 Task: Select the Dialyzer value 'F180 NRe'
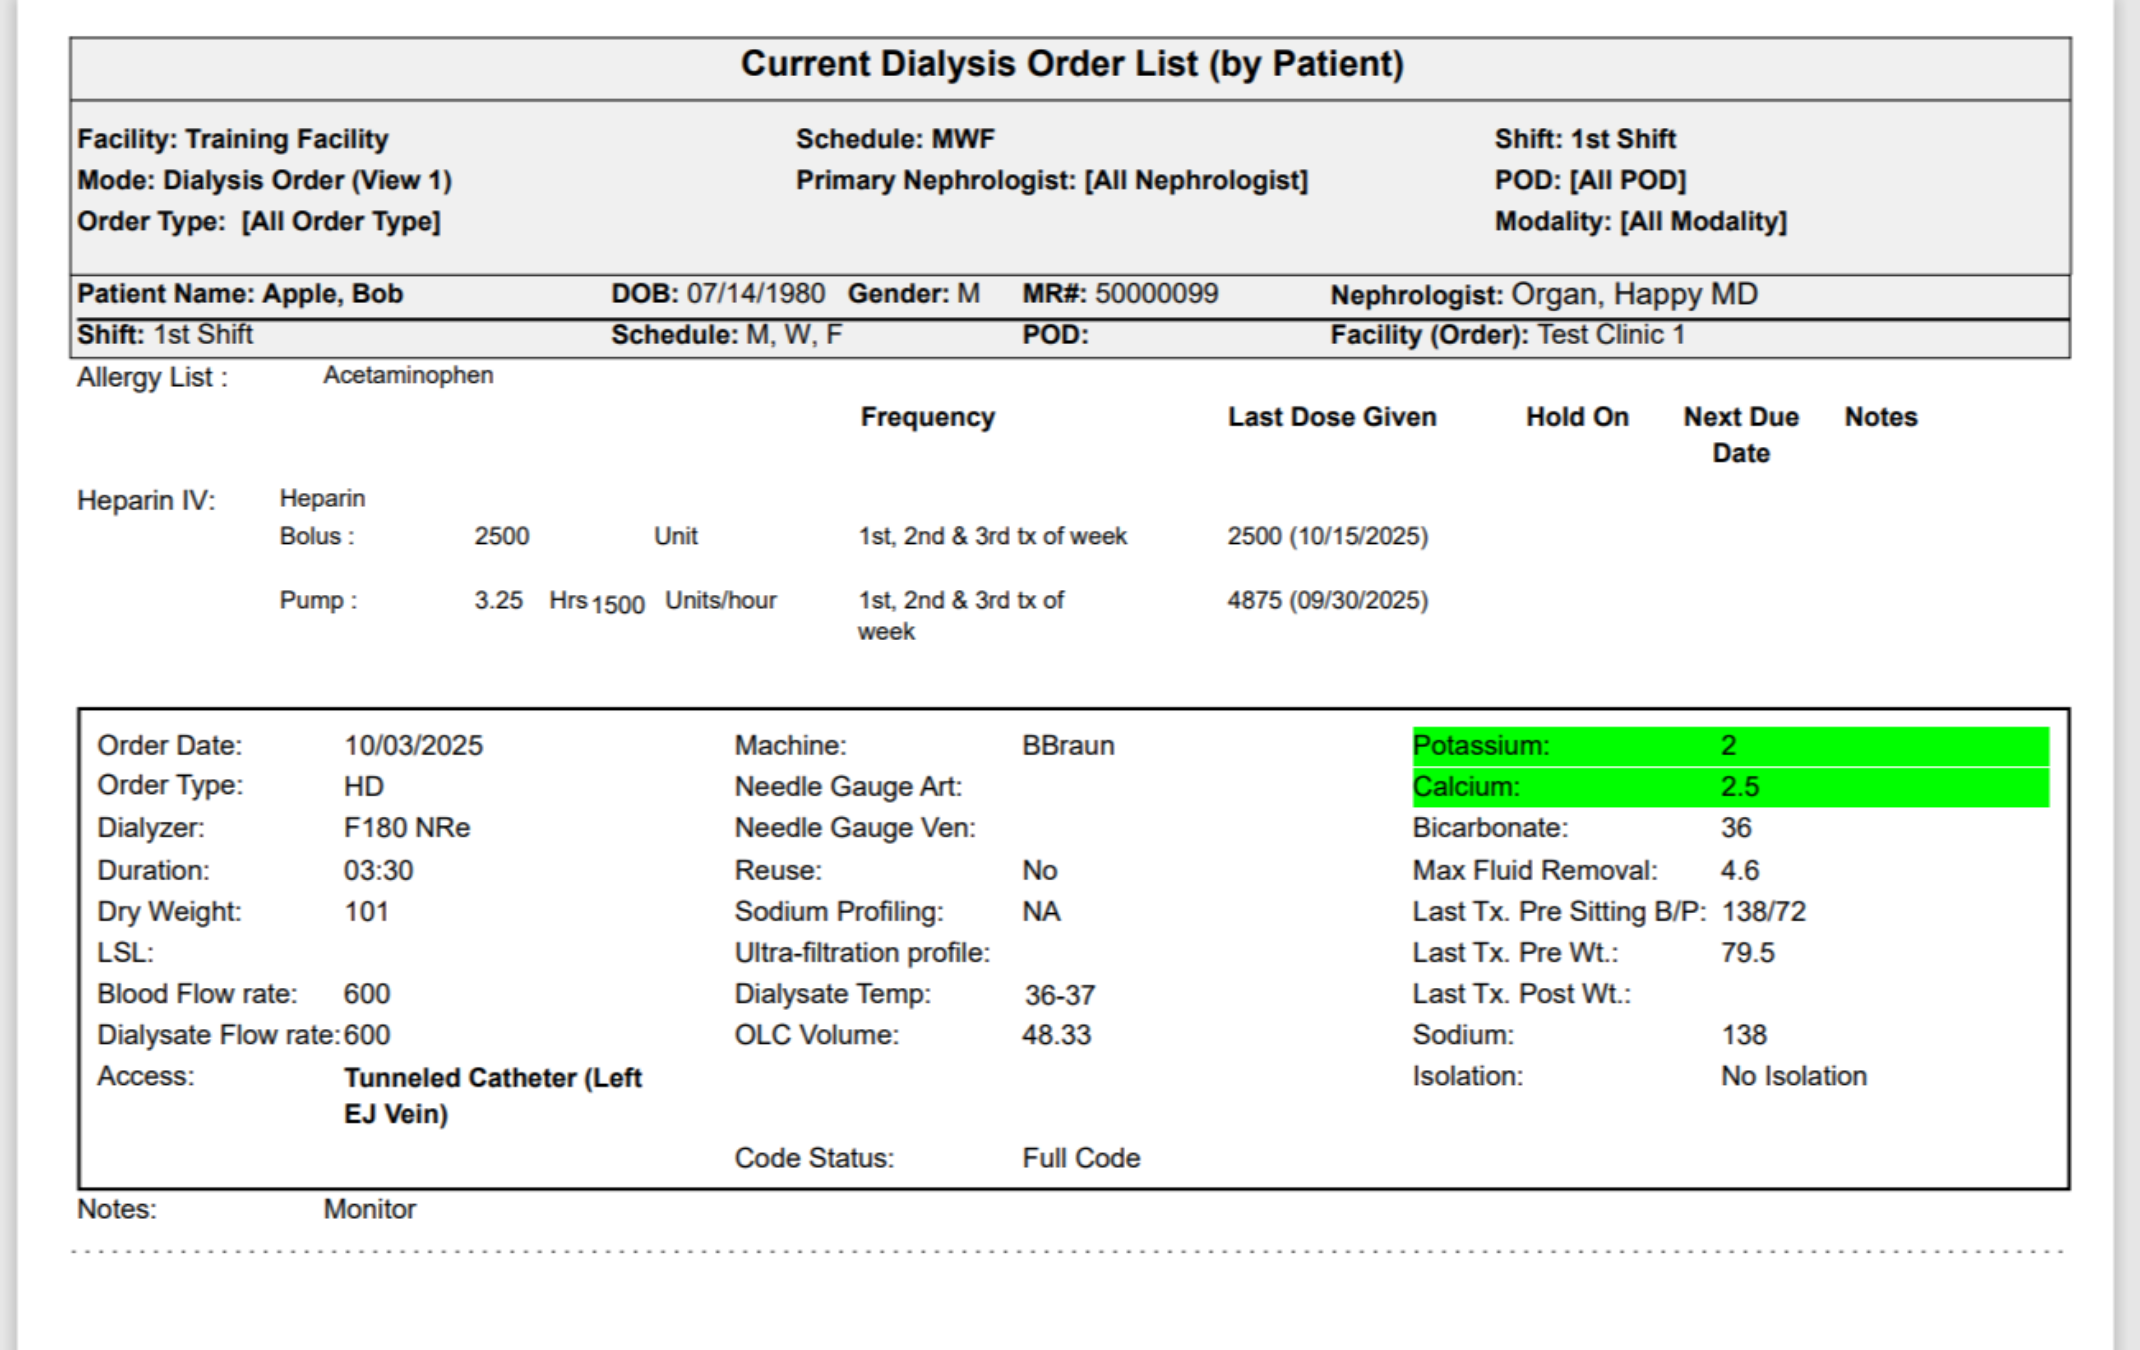point(407,828)
